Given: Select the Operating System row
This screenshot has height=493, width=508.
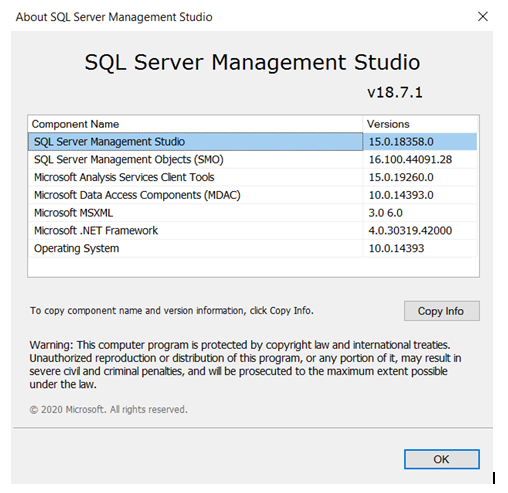Looking at the screenshot, I should 253,248.
